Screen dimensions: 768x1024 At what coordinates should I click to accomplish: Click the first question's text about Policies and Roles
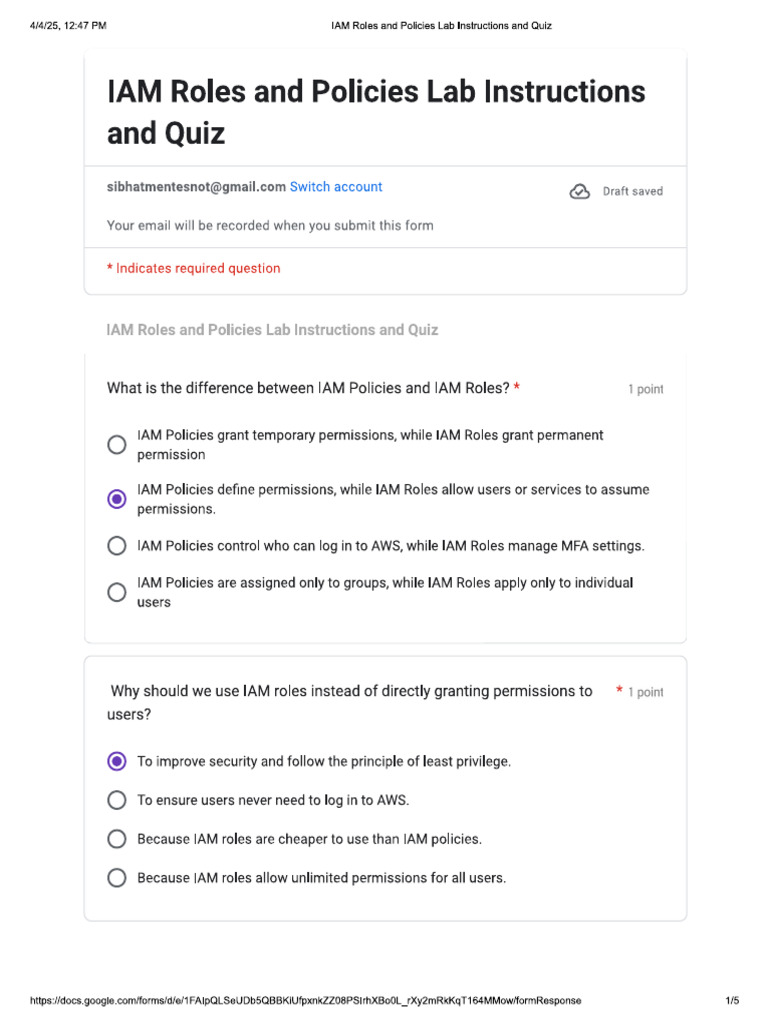[308, 388]
